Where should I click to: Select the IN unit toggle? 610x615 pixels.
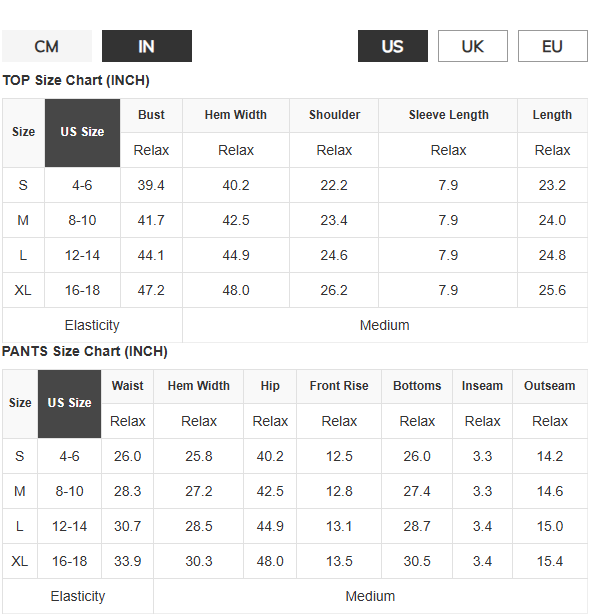coord(147,46)
